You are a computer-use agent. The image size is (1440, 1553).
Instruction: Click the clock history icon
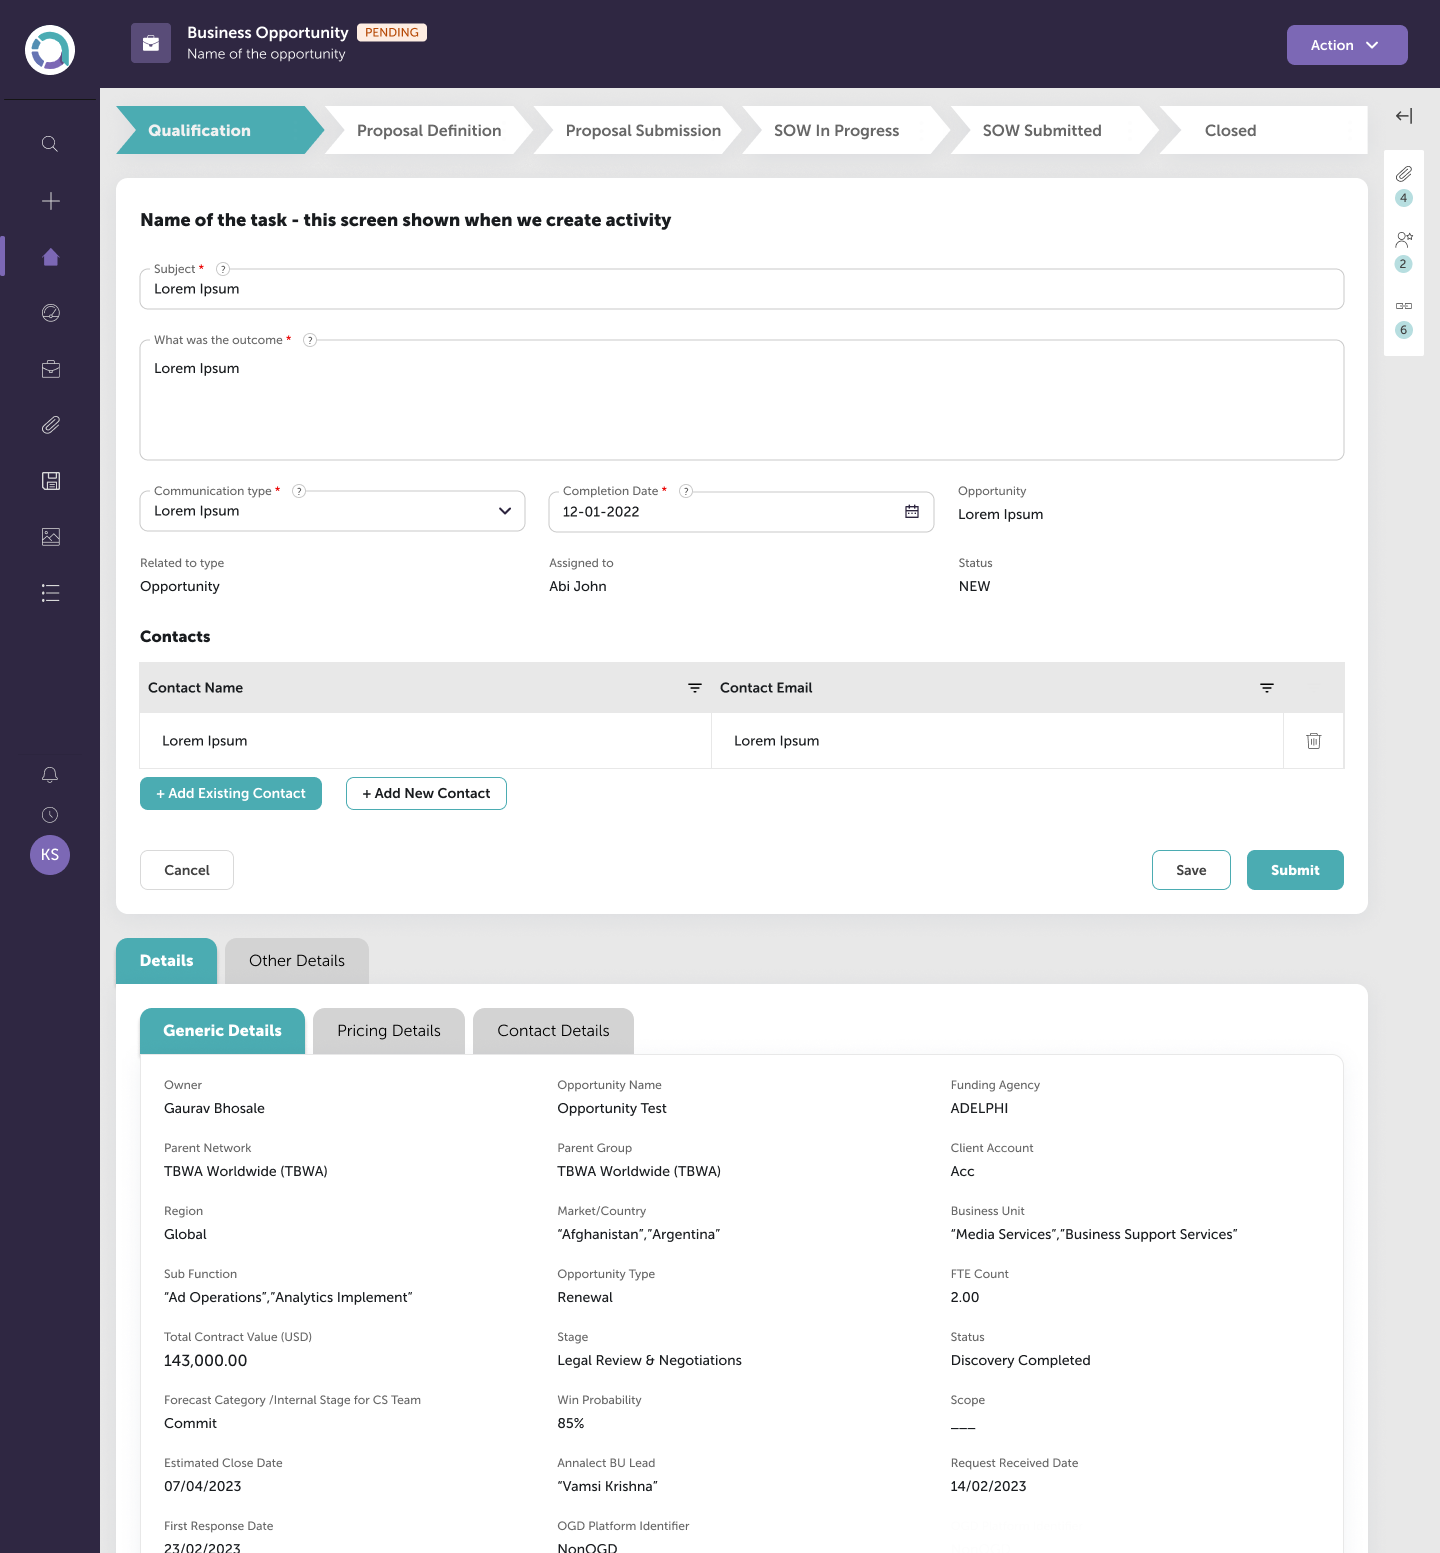click(x=50, y=815)
